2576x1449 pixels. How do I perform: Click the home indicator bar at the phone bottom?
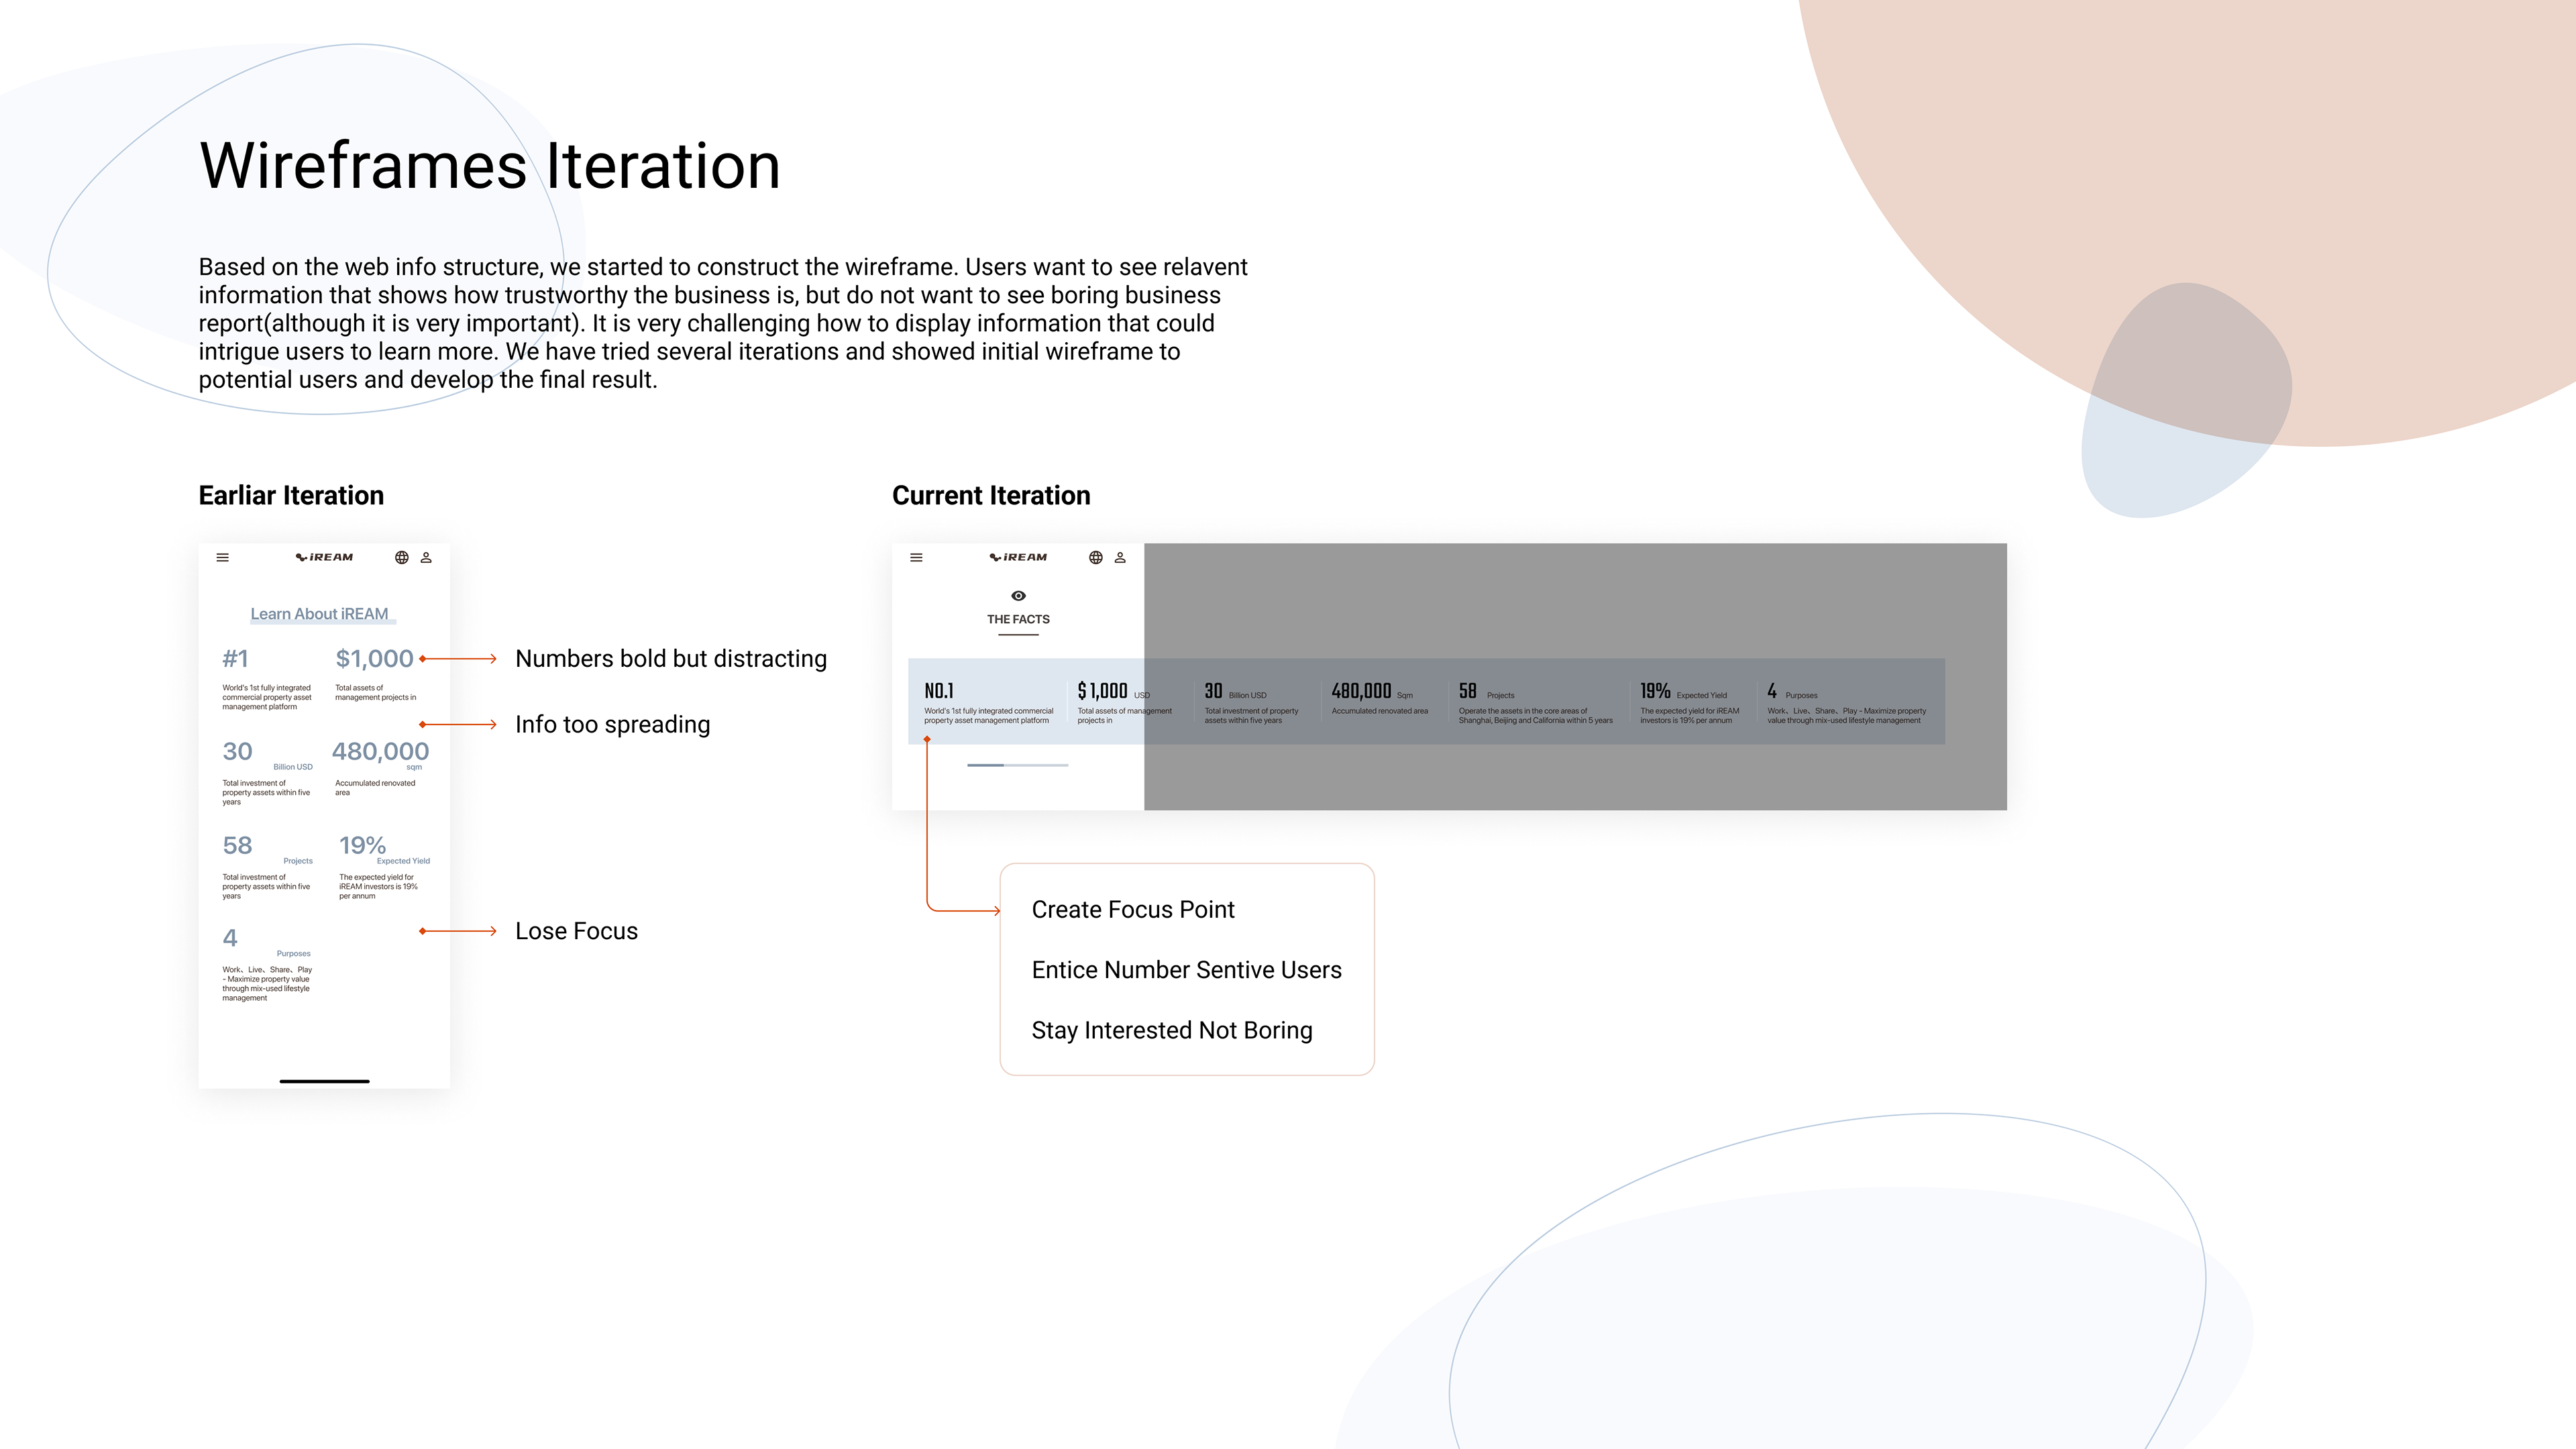click(324, 1081)
